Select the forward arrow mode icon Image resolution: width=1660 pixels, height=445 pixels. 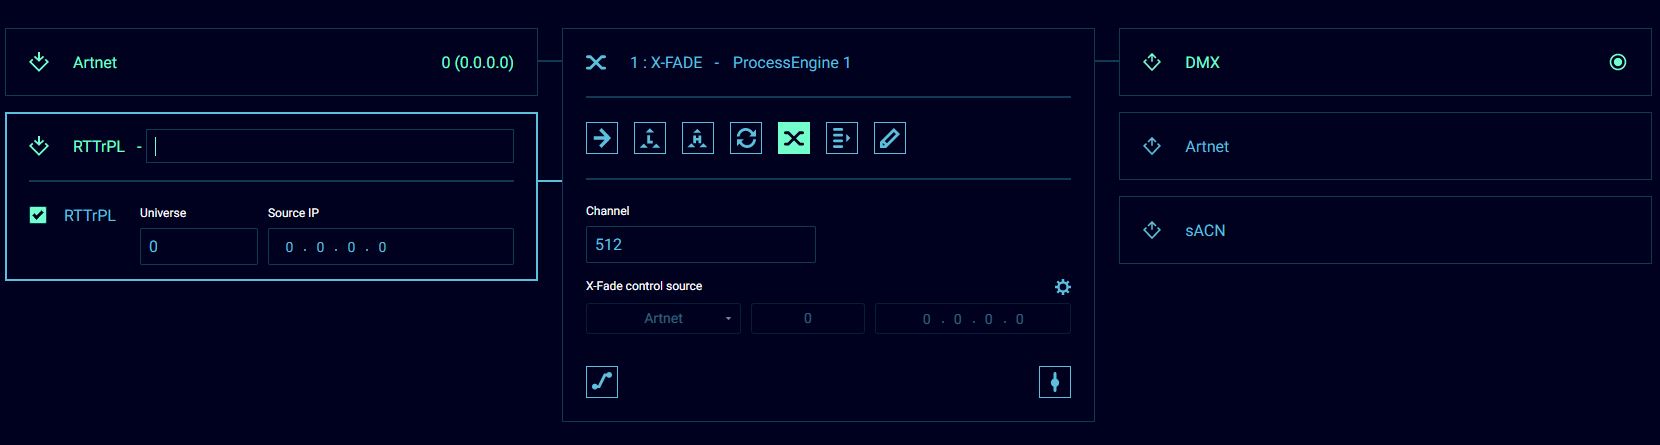coord(602,138)
